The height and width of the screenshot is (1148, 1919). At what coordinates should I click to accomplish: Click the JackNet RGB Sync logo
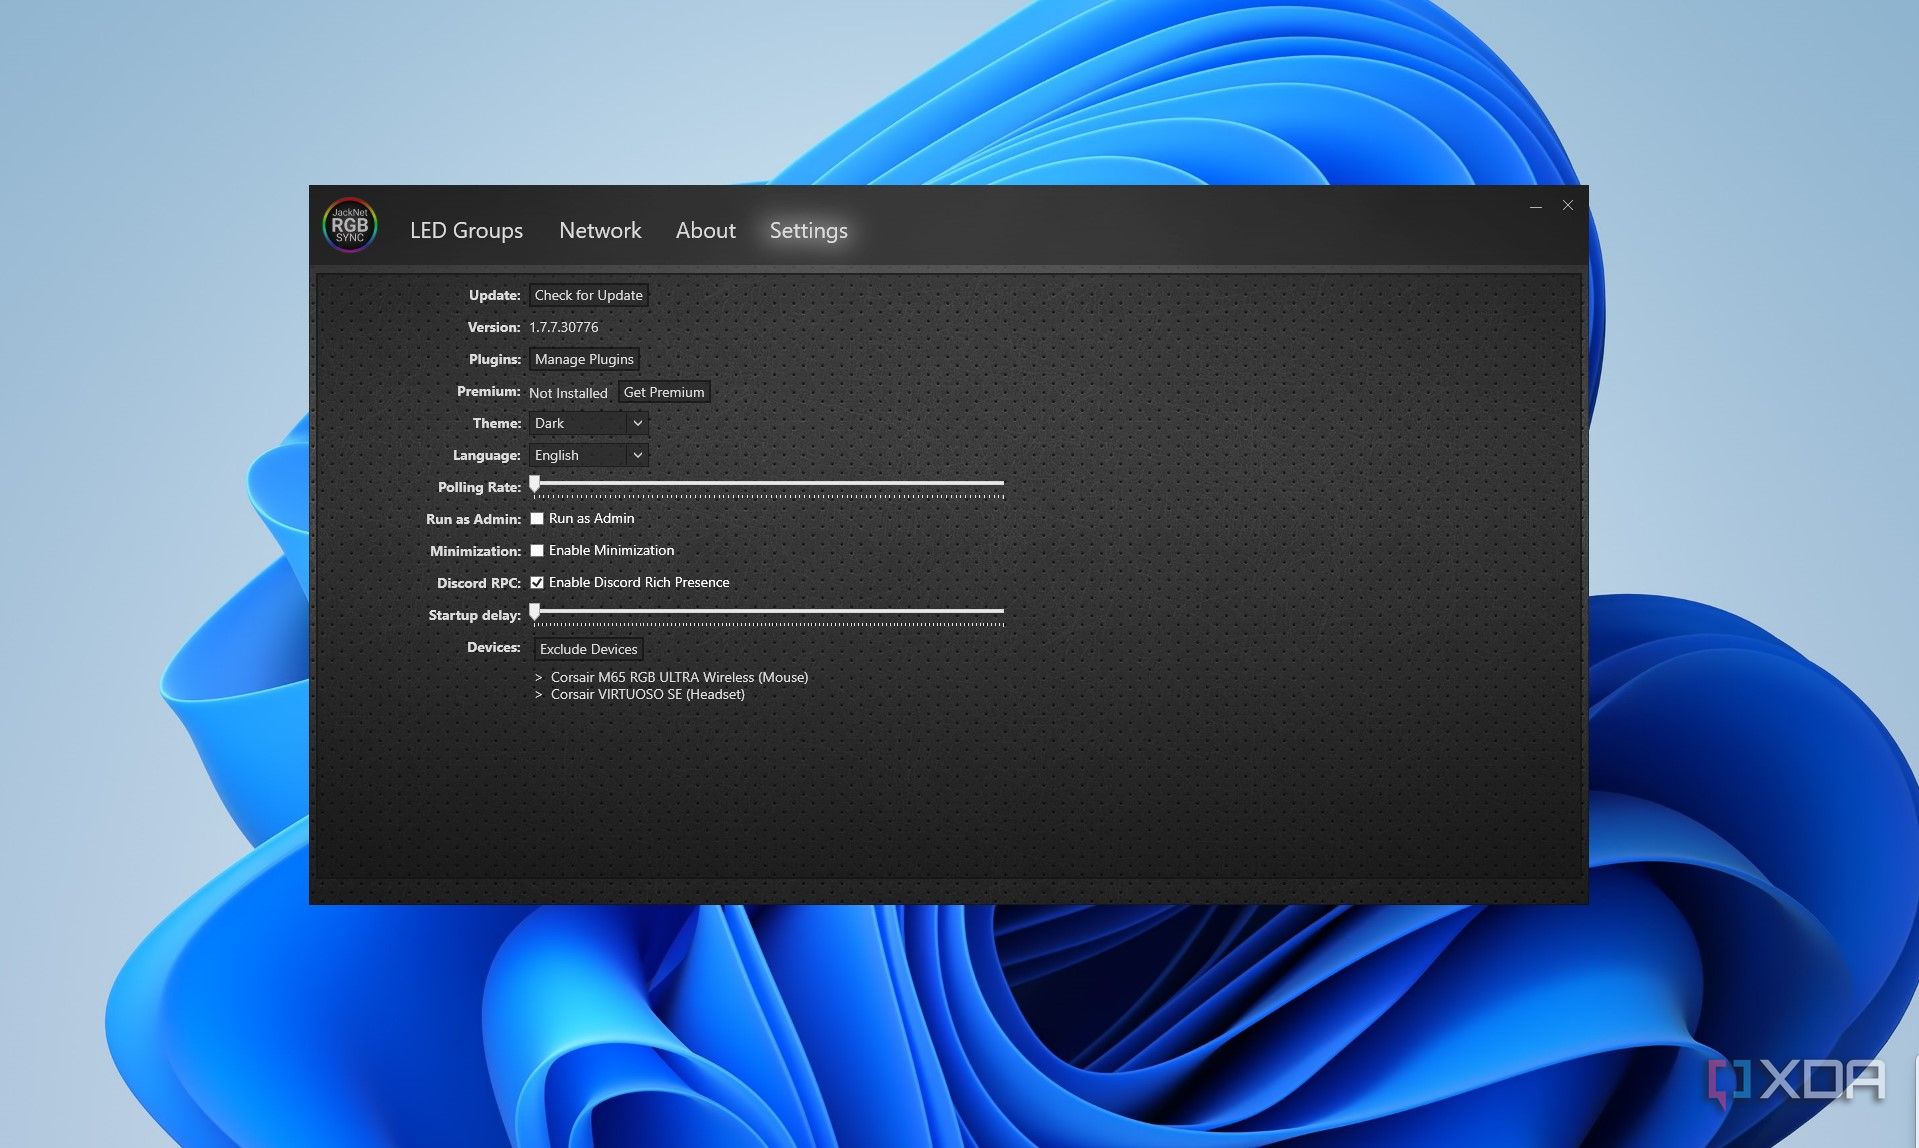coord(349,226)
